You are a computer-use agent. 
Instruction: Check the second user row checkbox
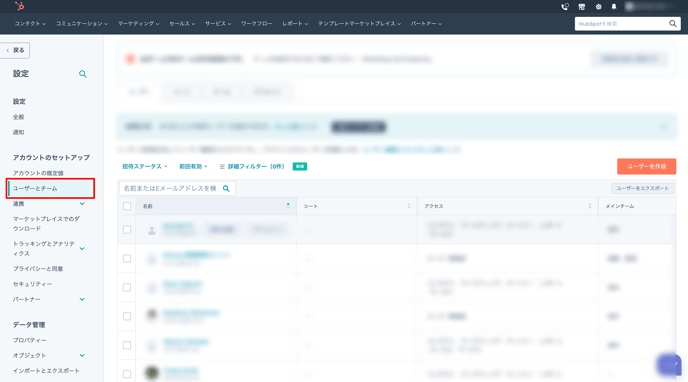127,258
